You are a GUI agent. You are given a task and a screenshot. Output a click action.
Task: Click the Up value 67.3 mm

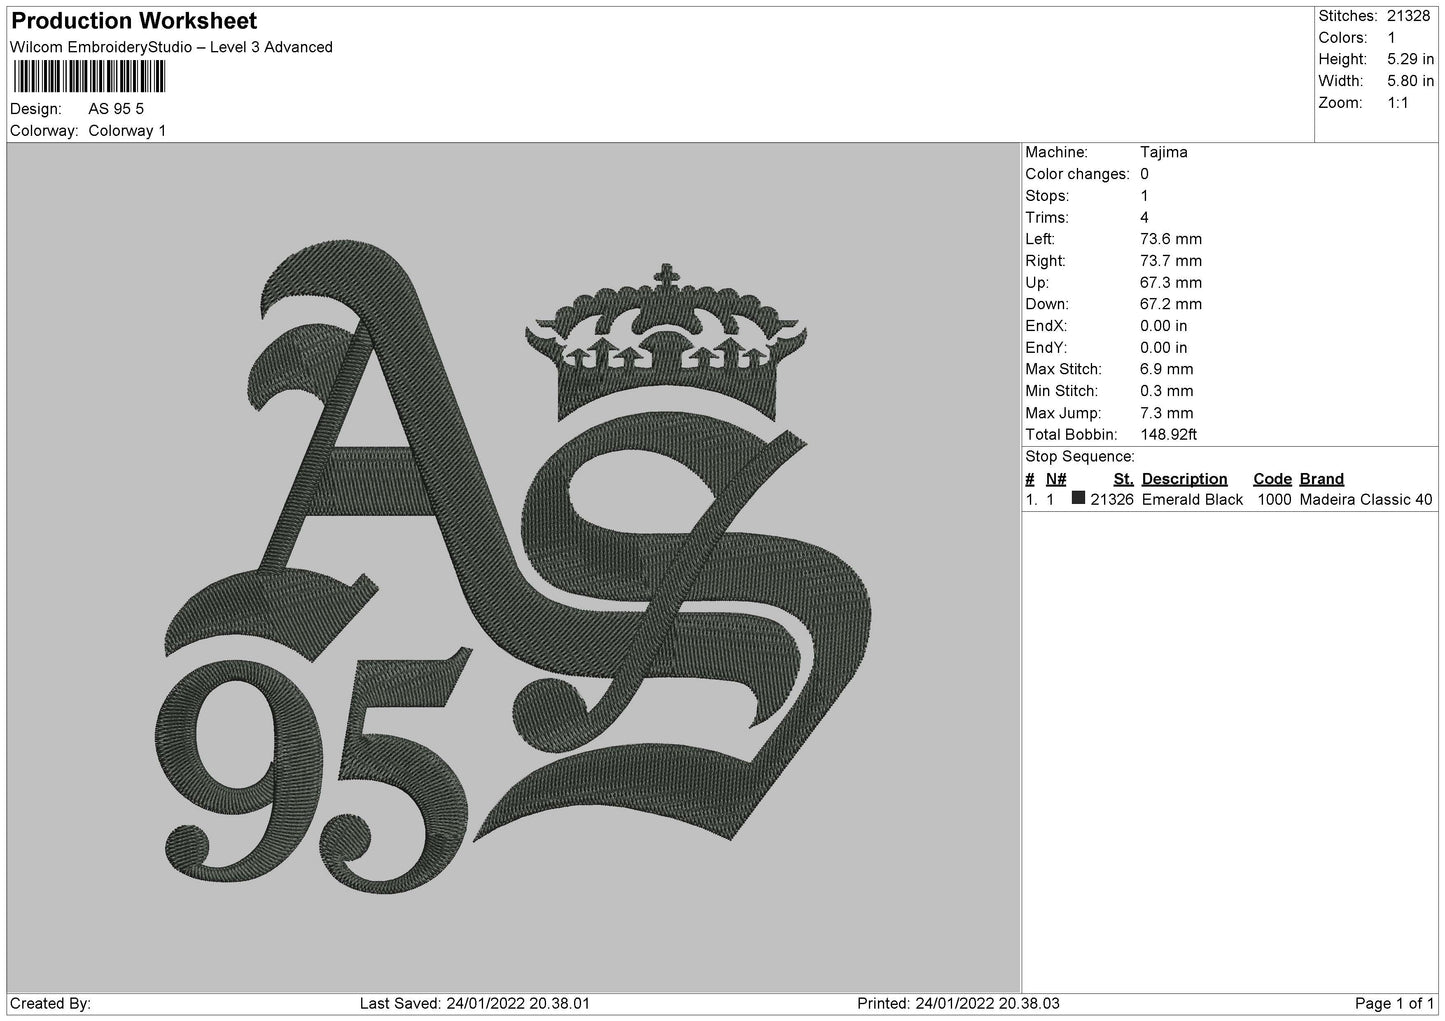pyautogui.click(x=1171, y=283)
